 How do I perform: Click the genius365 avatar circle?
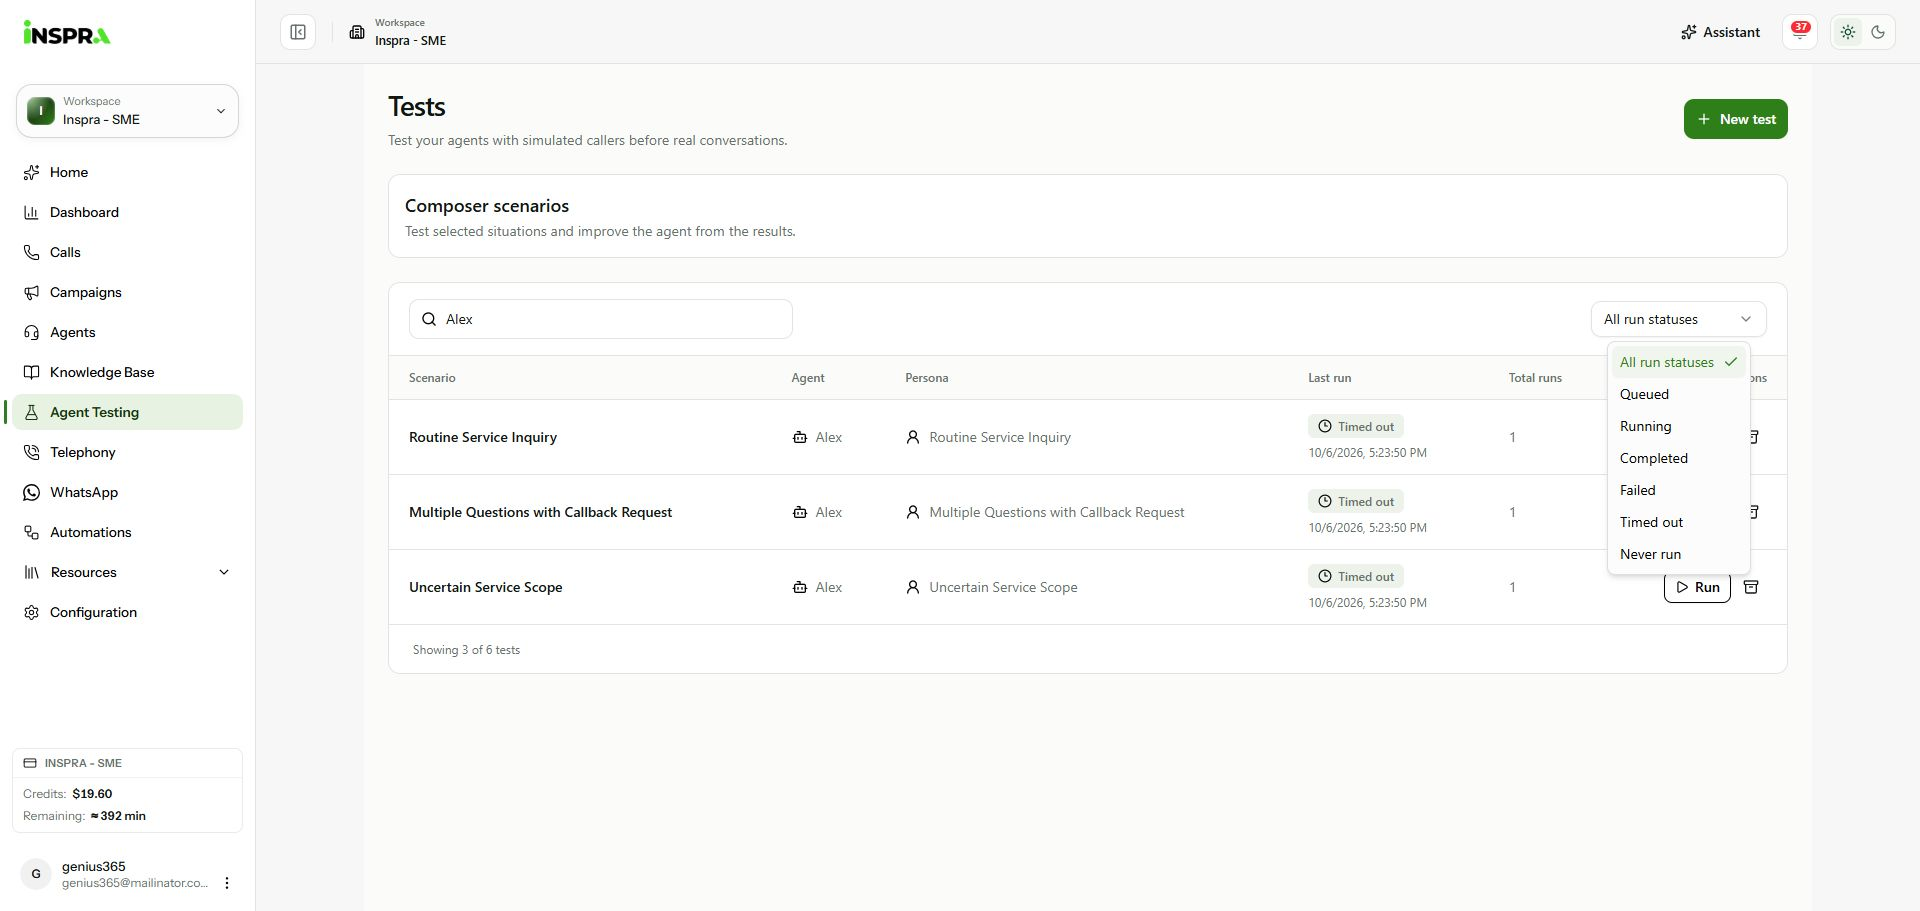36,874
